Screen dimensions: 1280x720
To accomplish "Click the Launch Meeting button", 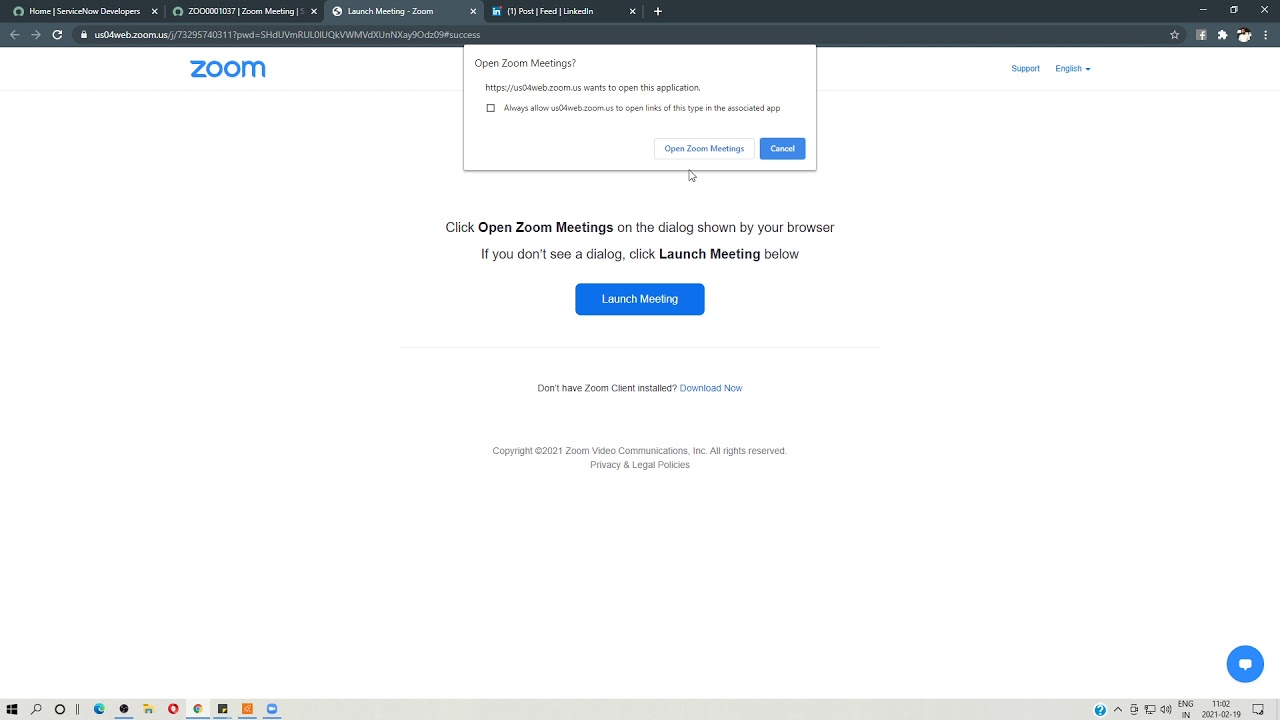I will (640, 299).
